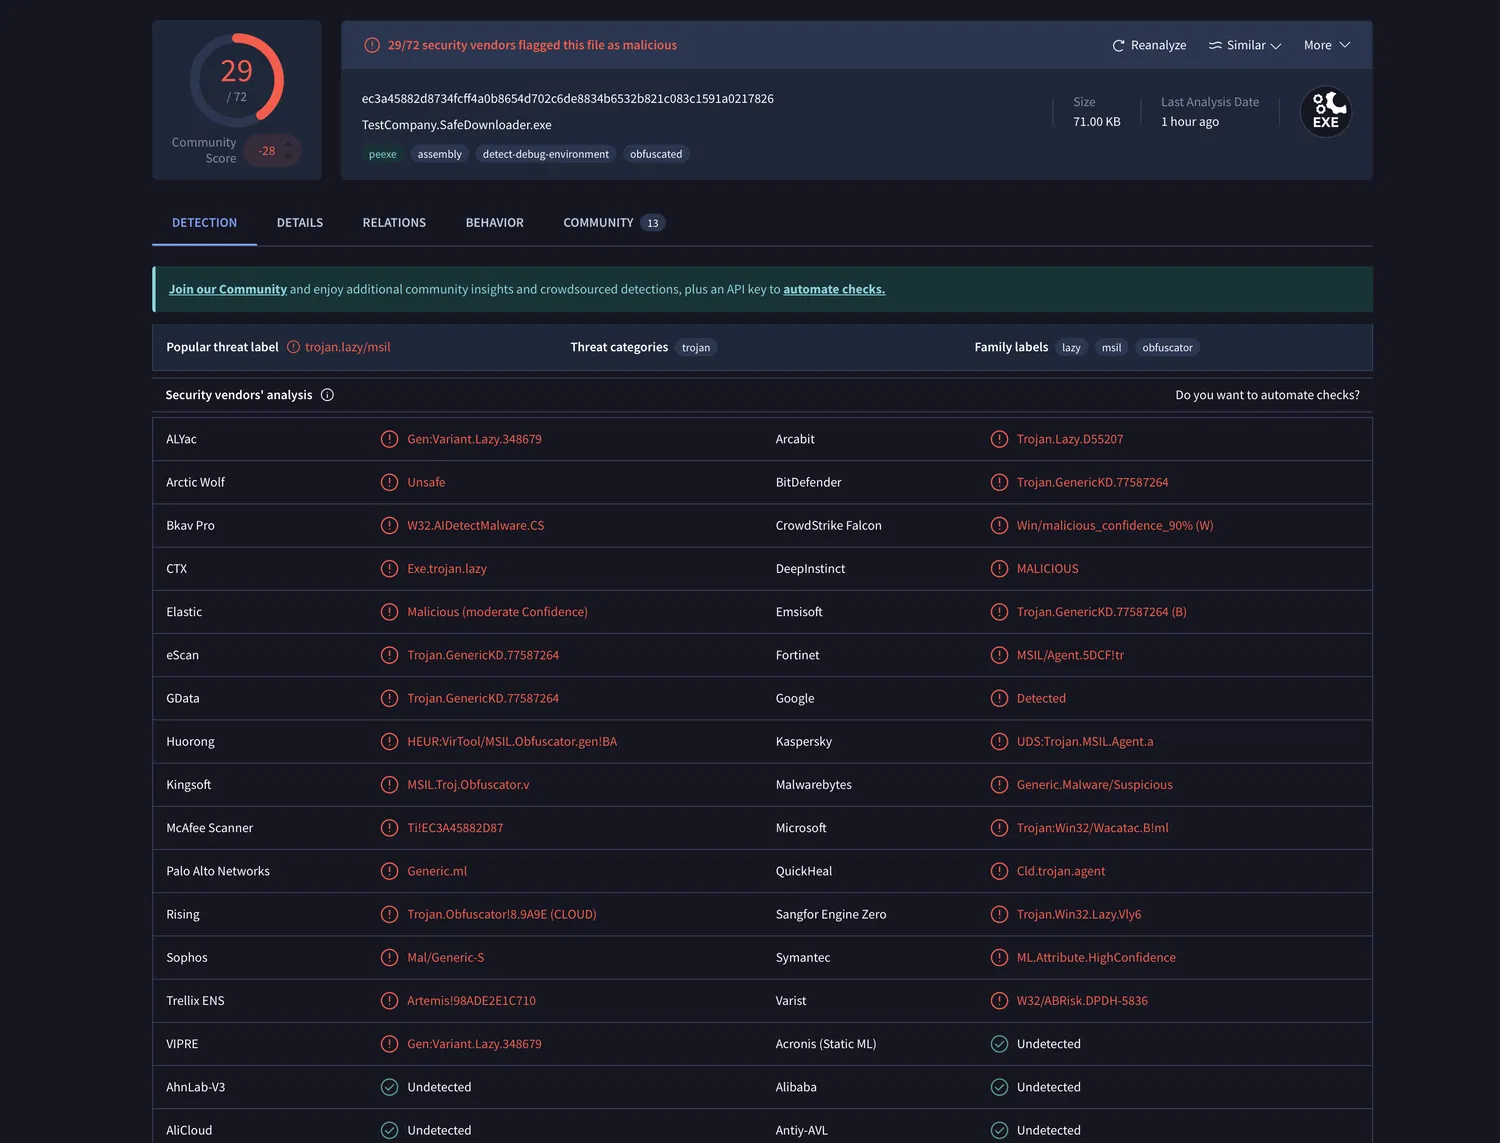Open the automate checks. link in banner

(x=834, y=289)
